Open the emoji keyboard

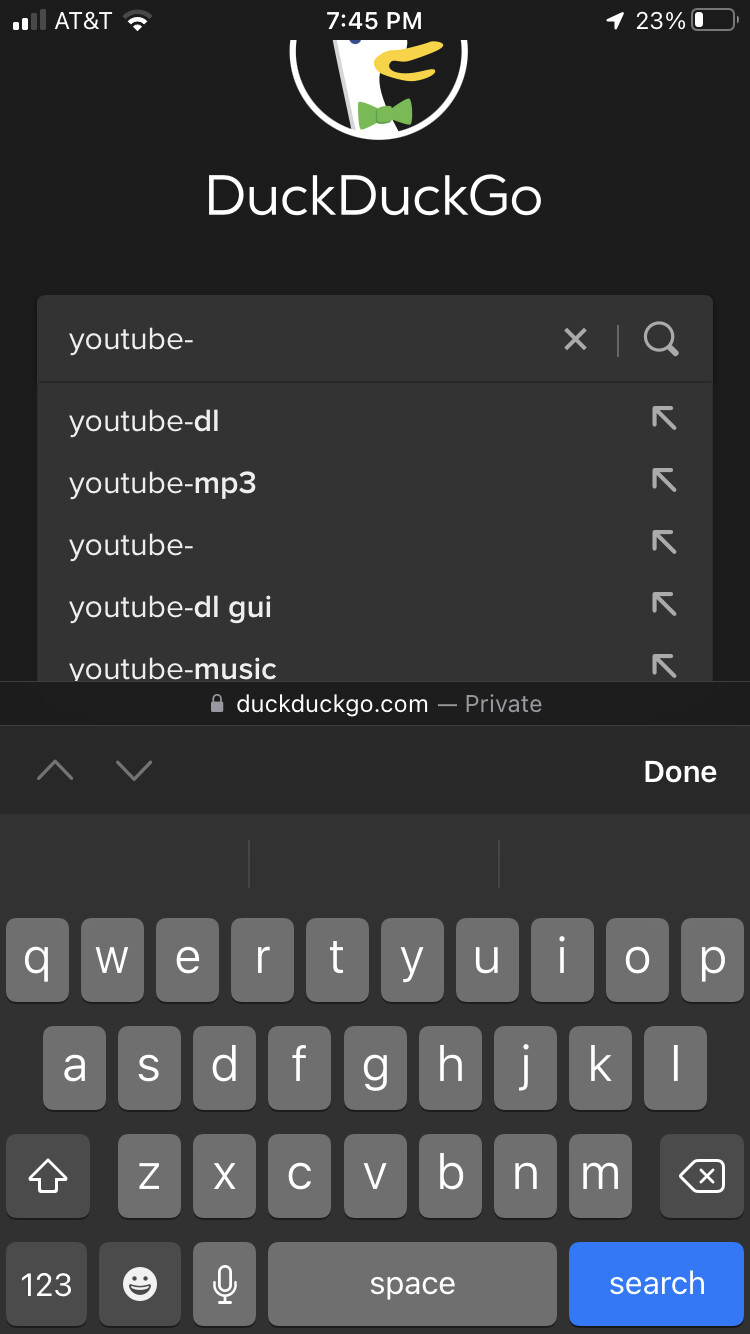(x=140, y=1284)
